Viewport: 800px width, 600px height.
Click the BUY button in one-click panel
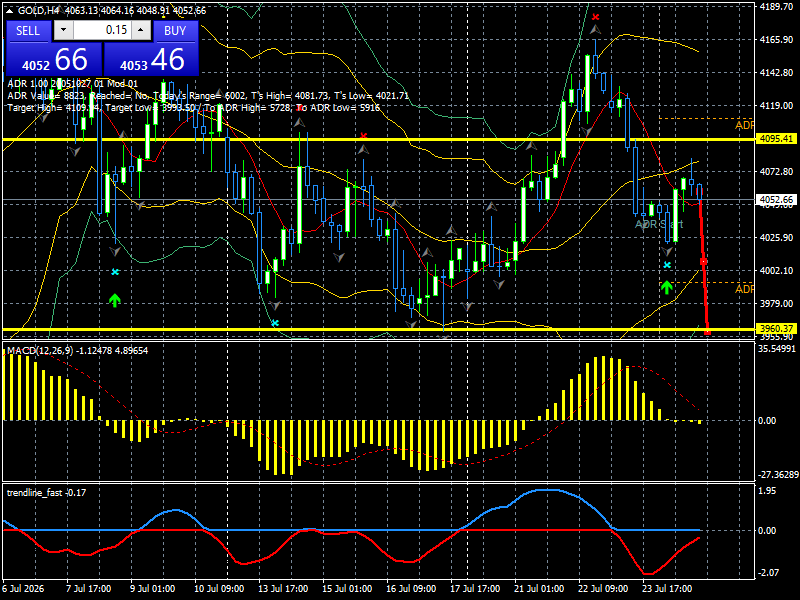click(175, 31)
